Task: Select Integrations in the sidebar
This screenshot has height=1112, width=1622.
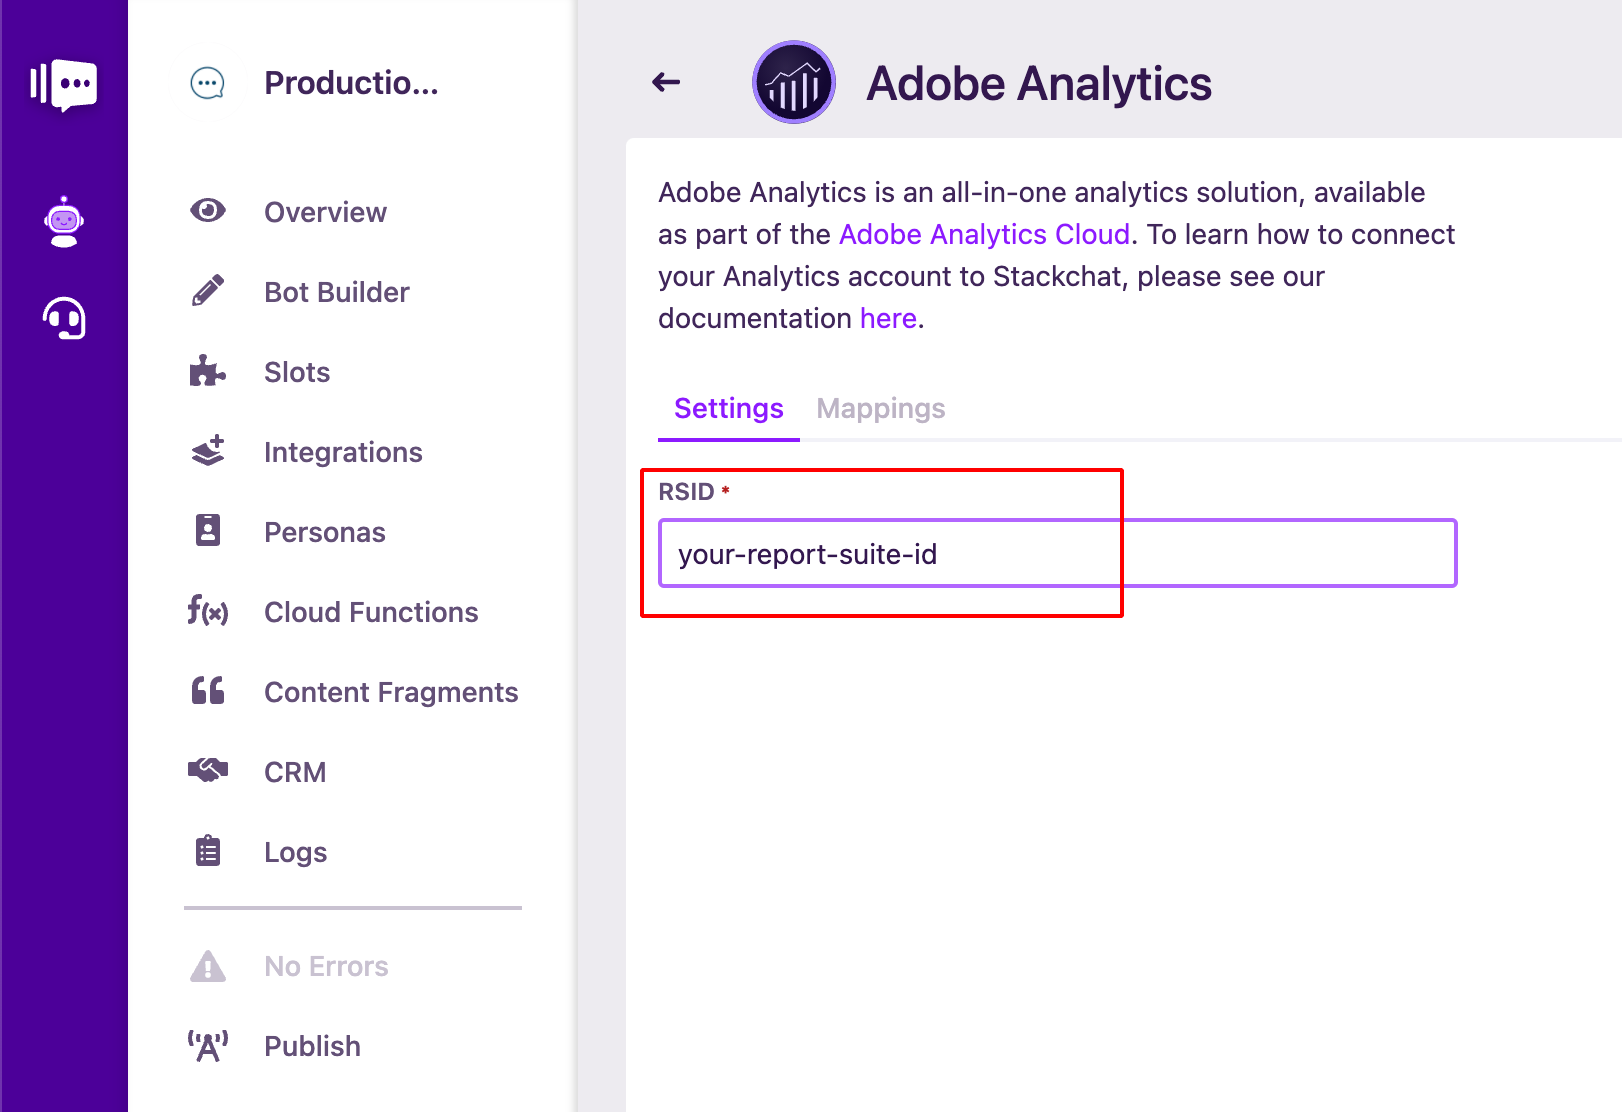Action: pyautogui.click(x=343, y=452)
